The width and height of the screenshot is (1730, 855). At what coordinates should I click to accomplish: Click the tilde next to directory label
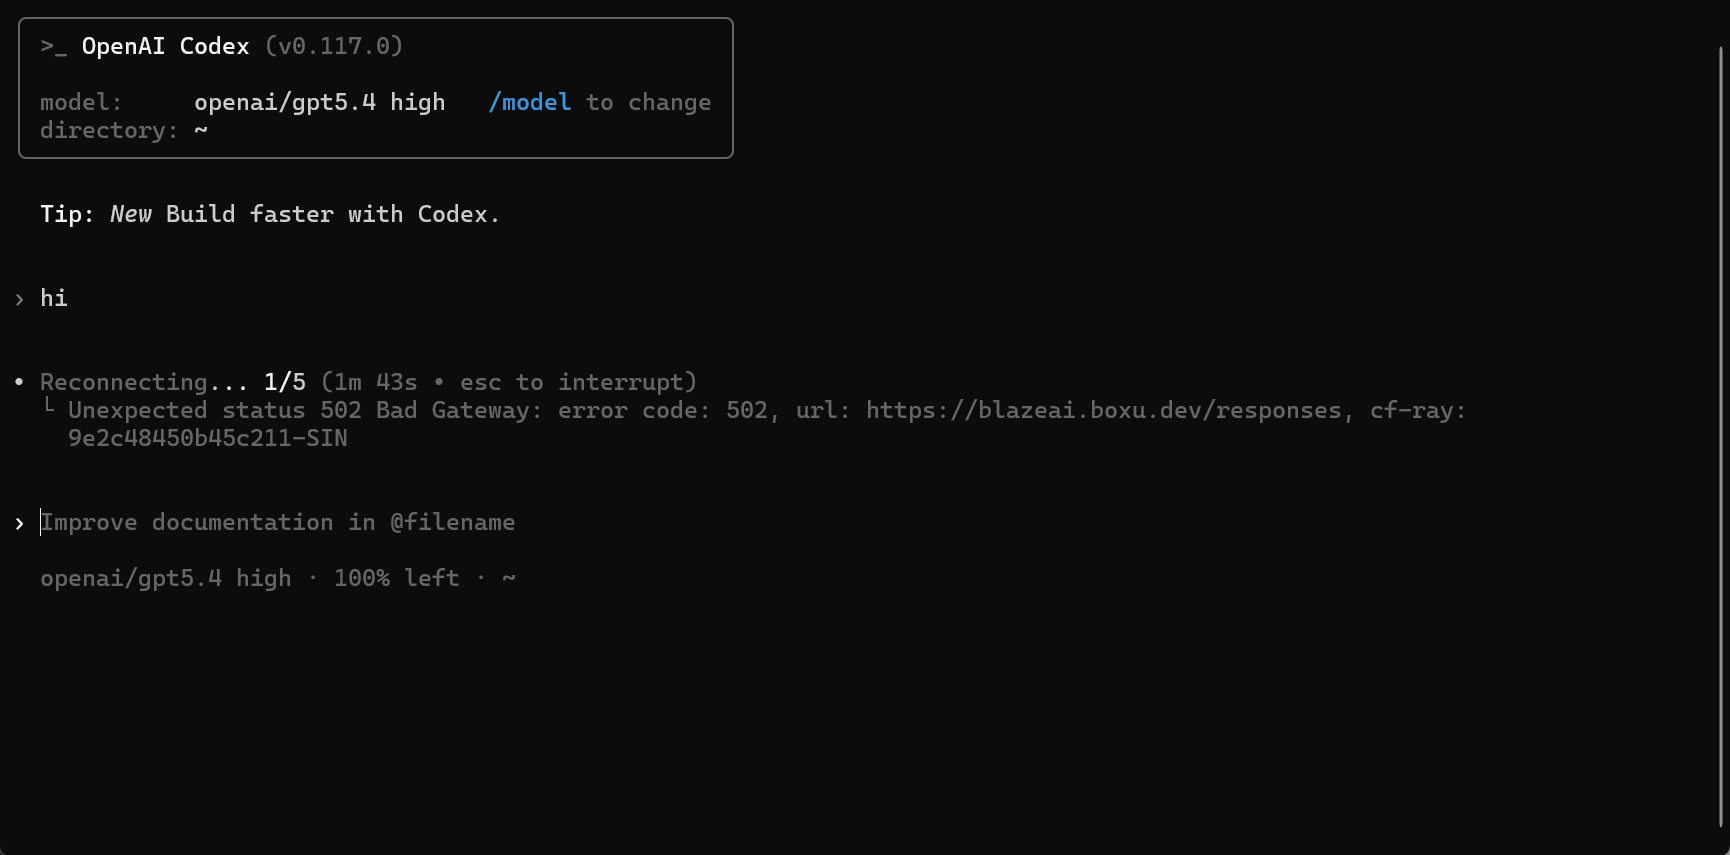tap(201, 130)
